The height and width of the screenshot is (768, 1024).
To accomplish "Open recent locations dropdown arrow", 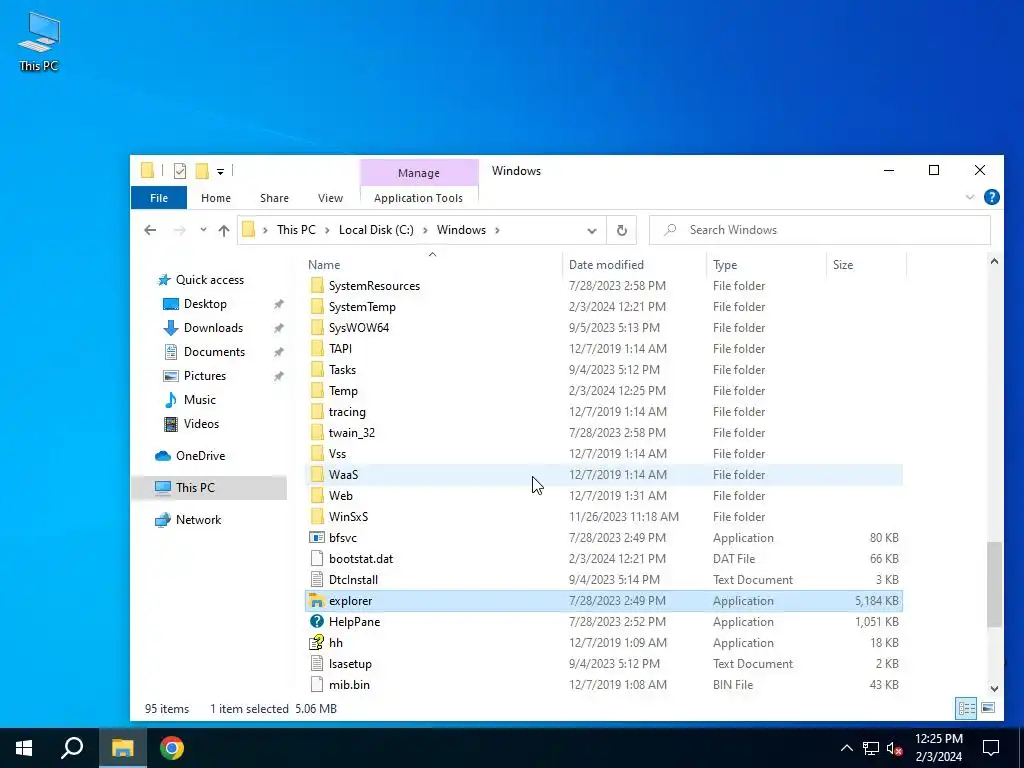I will [x=203, y=230].
